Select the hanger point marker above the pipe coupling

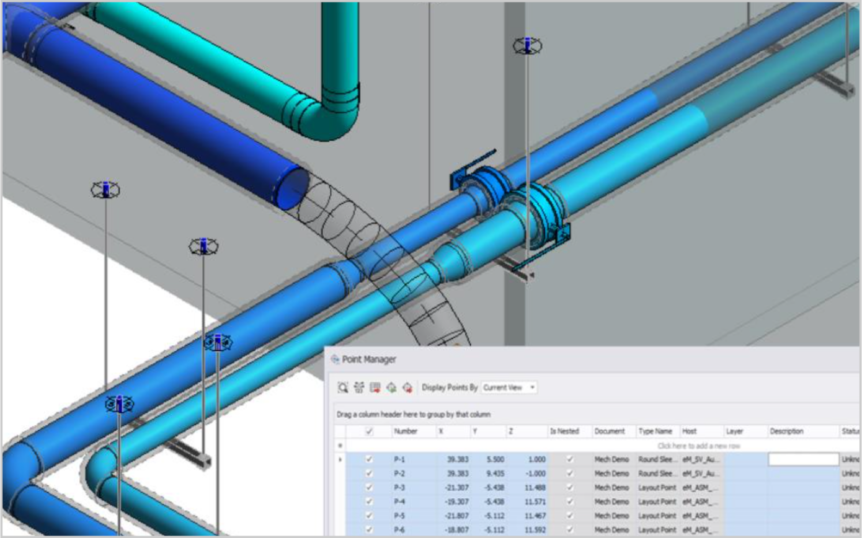pyautogui.click(x=527, y=46)
